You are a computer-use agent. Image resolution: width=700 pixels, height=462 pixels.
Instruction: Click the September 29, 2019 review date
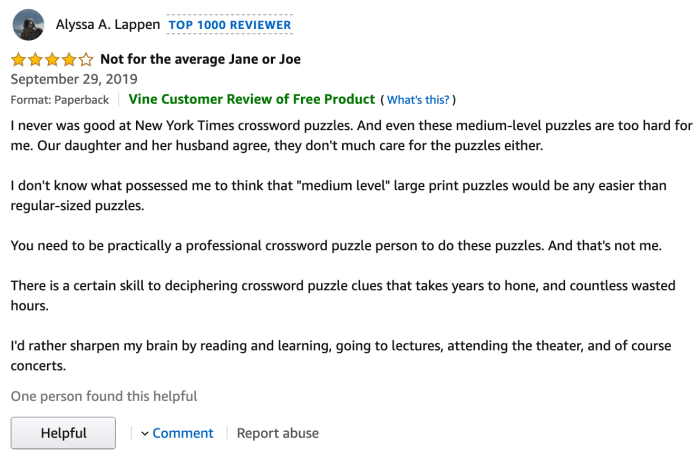pos(74,79)
